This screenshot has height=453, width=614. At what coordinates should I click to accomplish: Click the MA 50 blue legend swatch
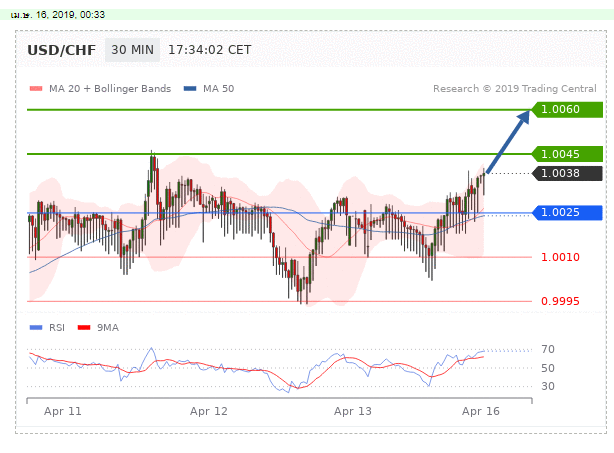pos(190,89)
